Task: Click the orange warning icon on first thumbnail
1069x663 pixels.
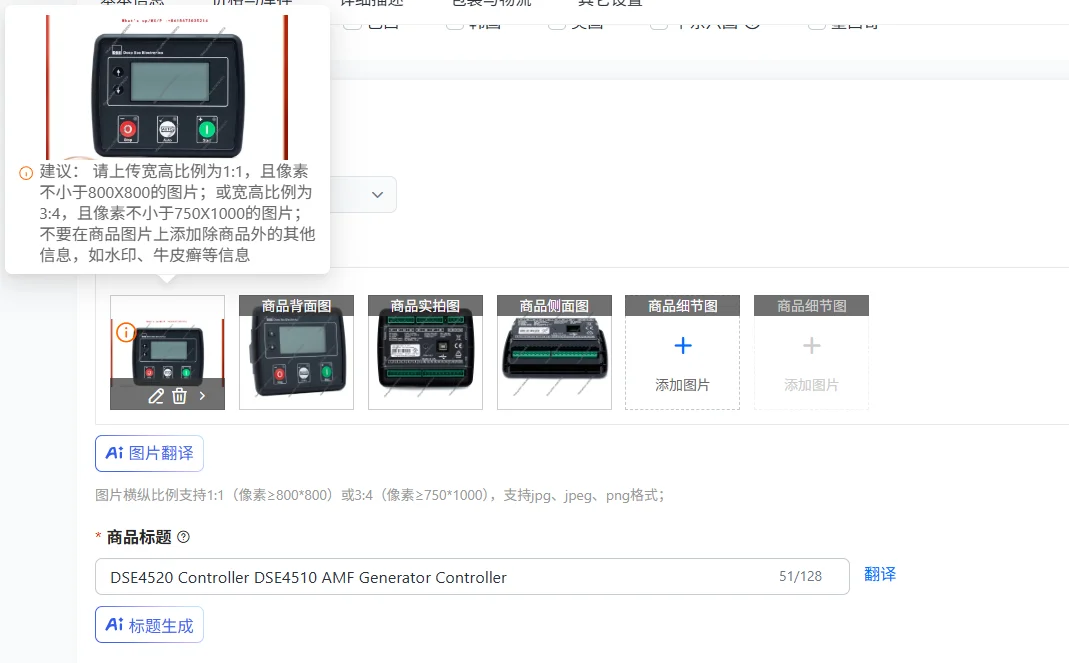Action: coord(125,333)
